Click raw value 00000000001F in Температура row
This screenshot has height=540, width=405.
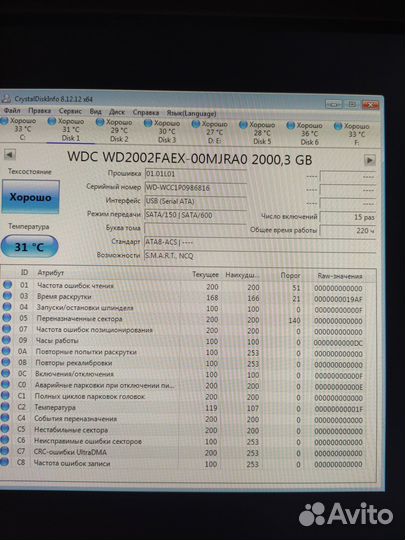click(x=339, y=409)
